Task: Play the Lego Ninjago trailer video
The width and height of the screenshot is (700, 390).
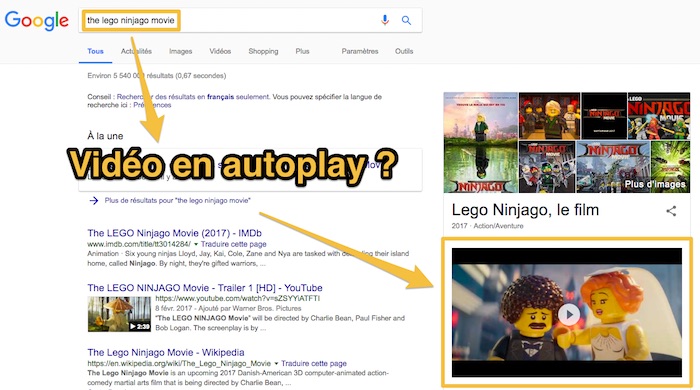Action: (x=569, y=314)
